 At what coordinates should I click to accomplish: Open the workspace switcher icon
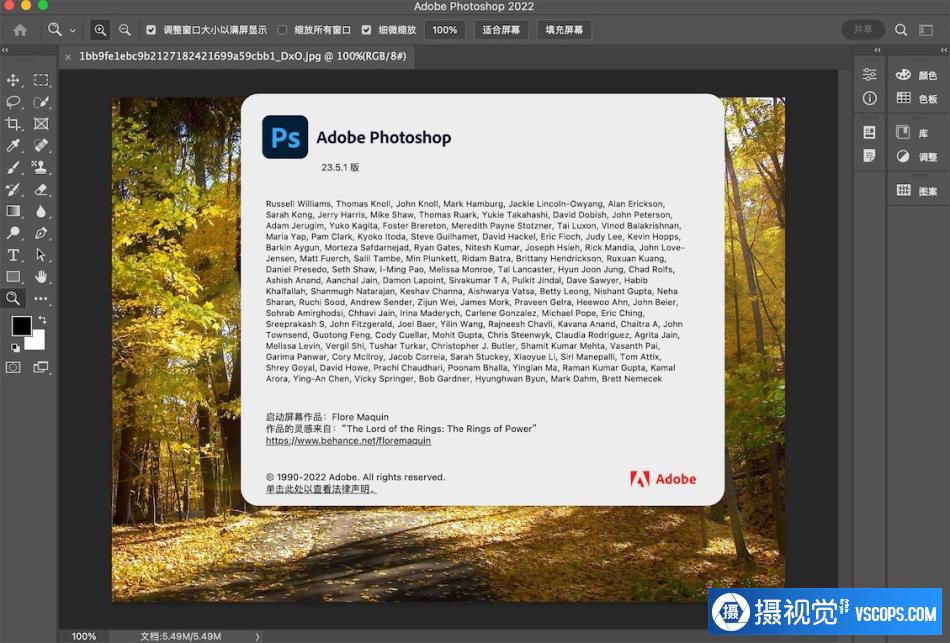tap(926, 30)
